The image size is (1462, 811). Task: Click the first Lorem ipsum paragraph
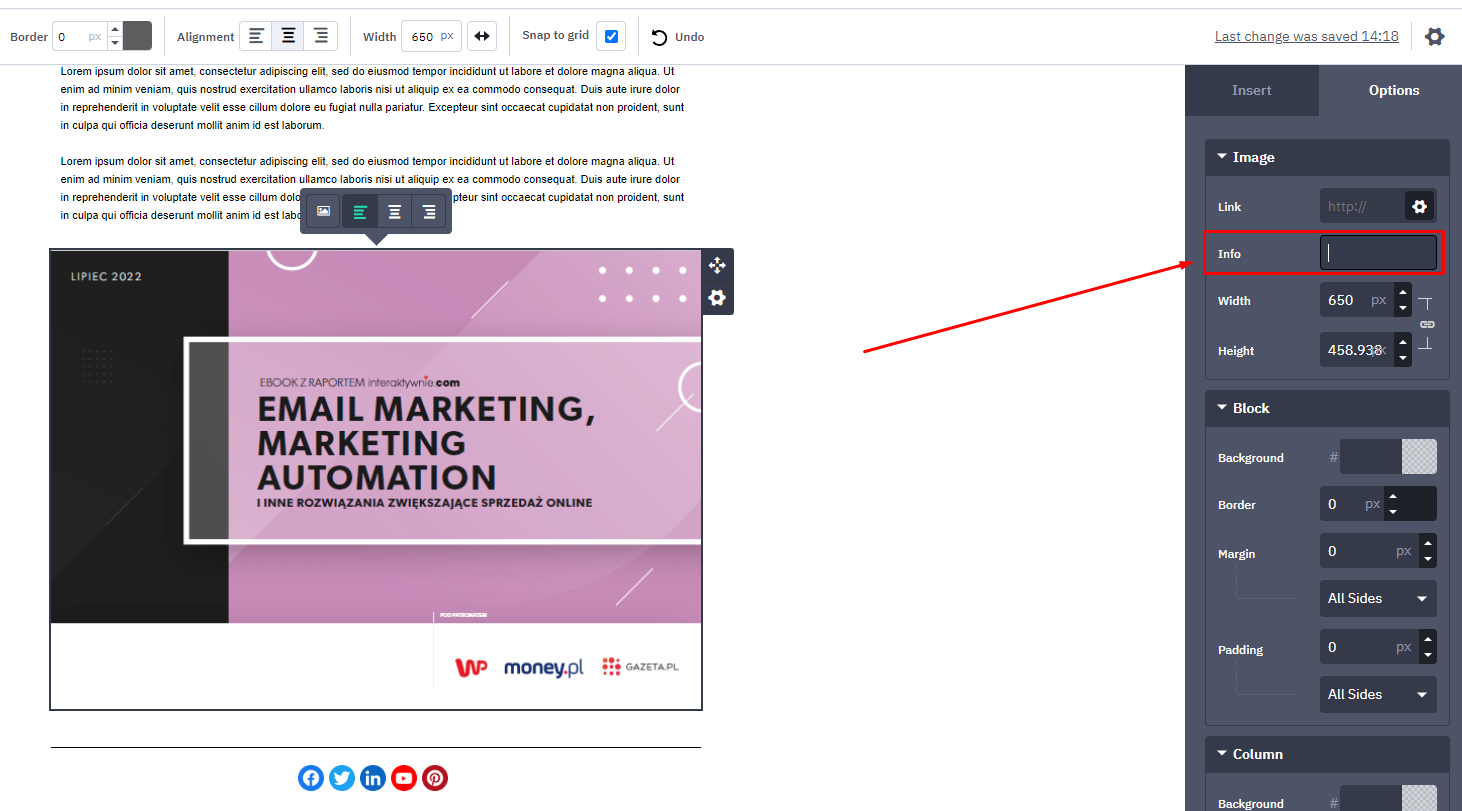pyautogui.click(x=373, y=99)
